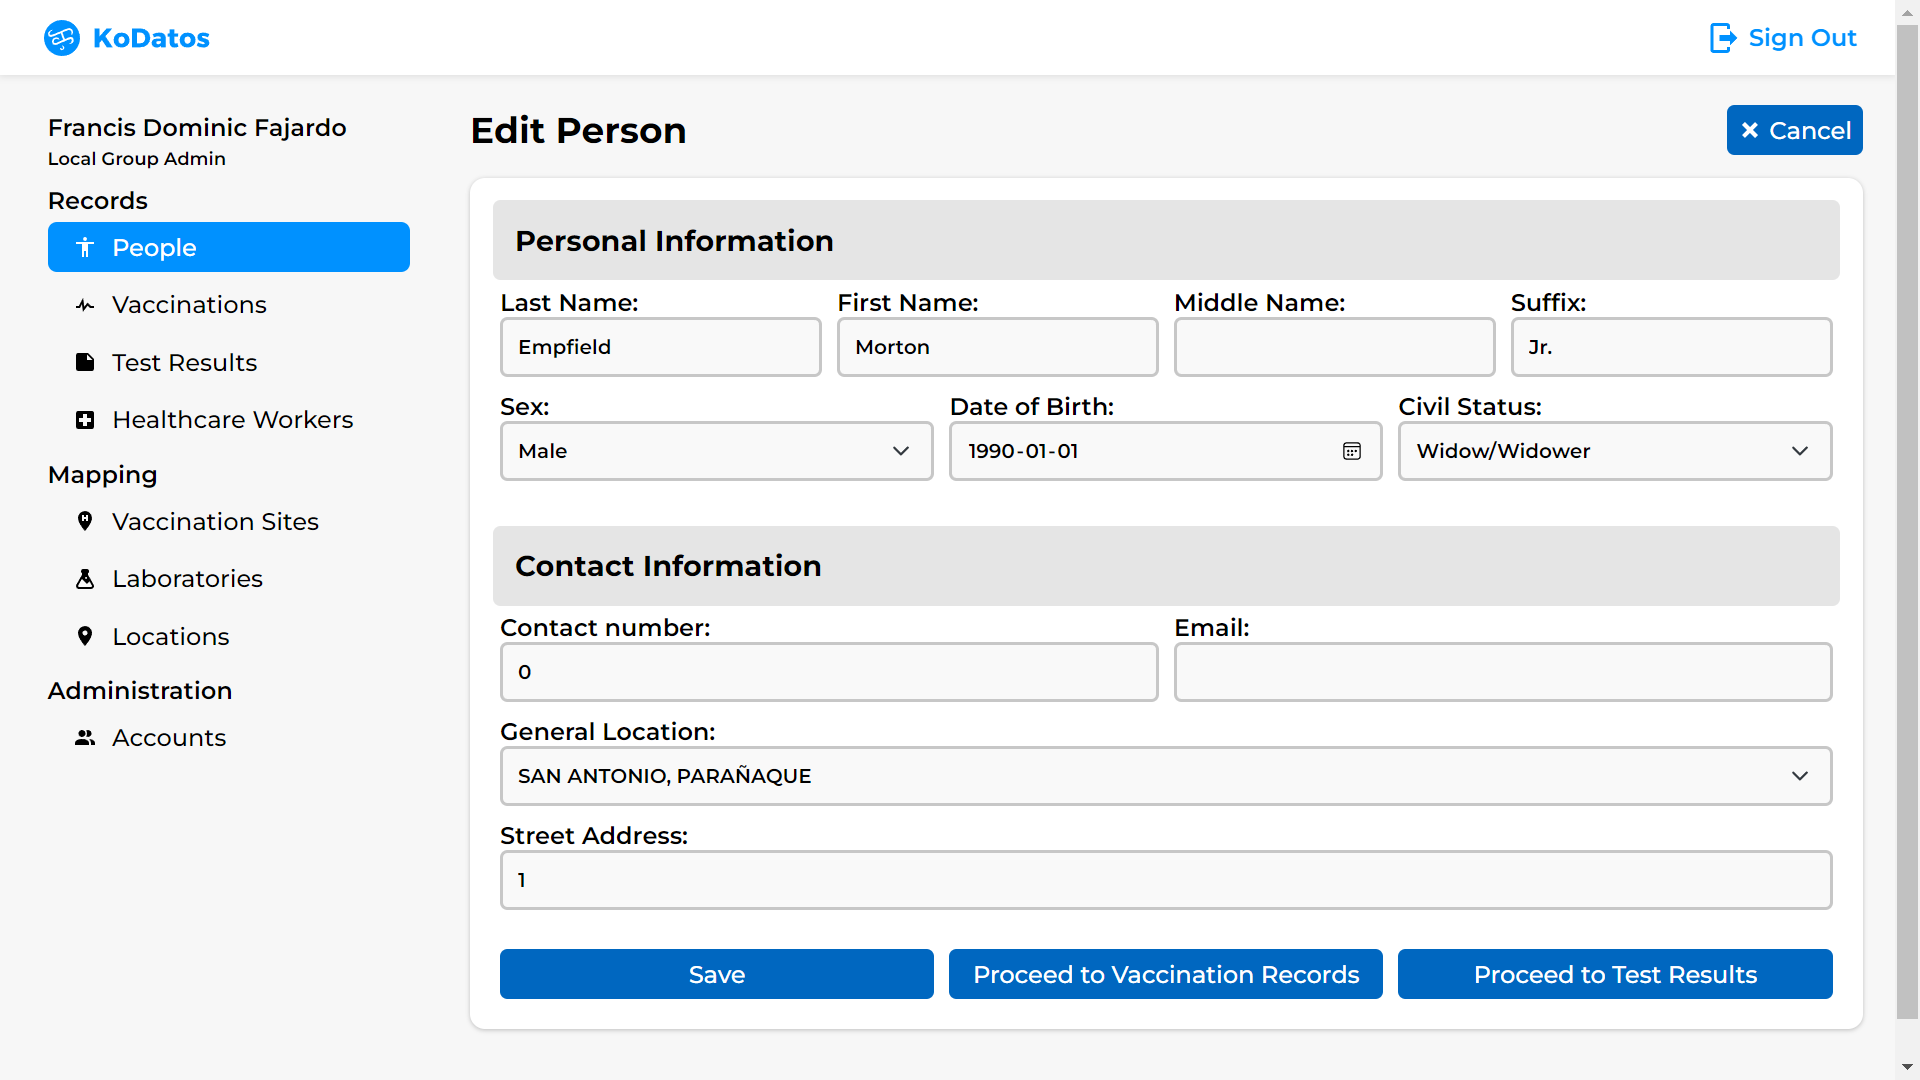Click the KoDatos logo icon

click(62, 38)
